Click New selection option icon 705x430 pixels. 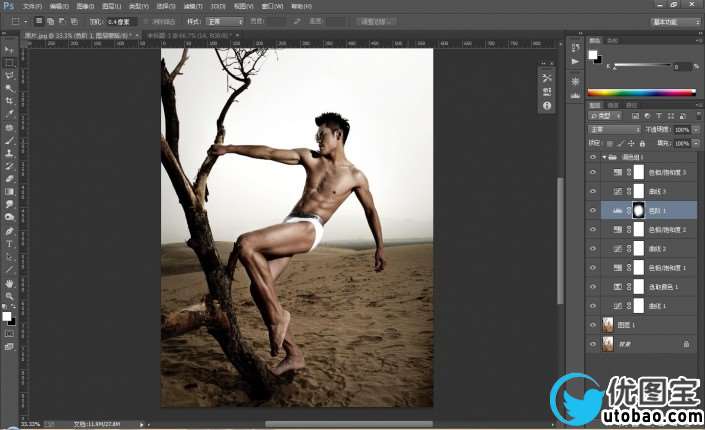(39, 21)
